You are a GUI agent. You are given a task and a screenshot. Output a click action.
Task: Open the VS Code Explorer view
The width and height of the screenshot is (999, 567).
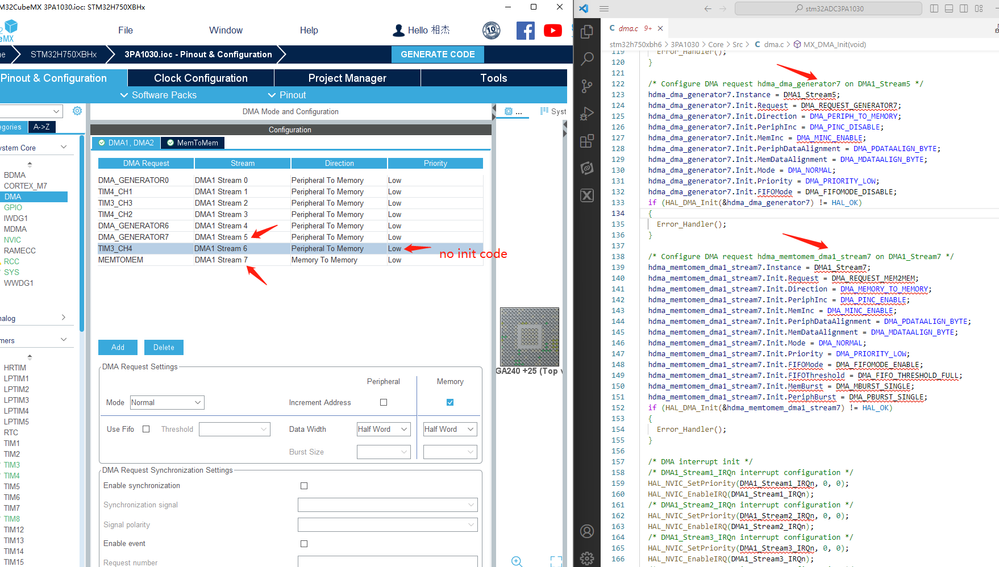coord(587,31)
